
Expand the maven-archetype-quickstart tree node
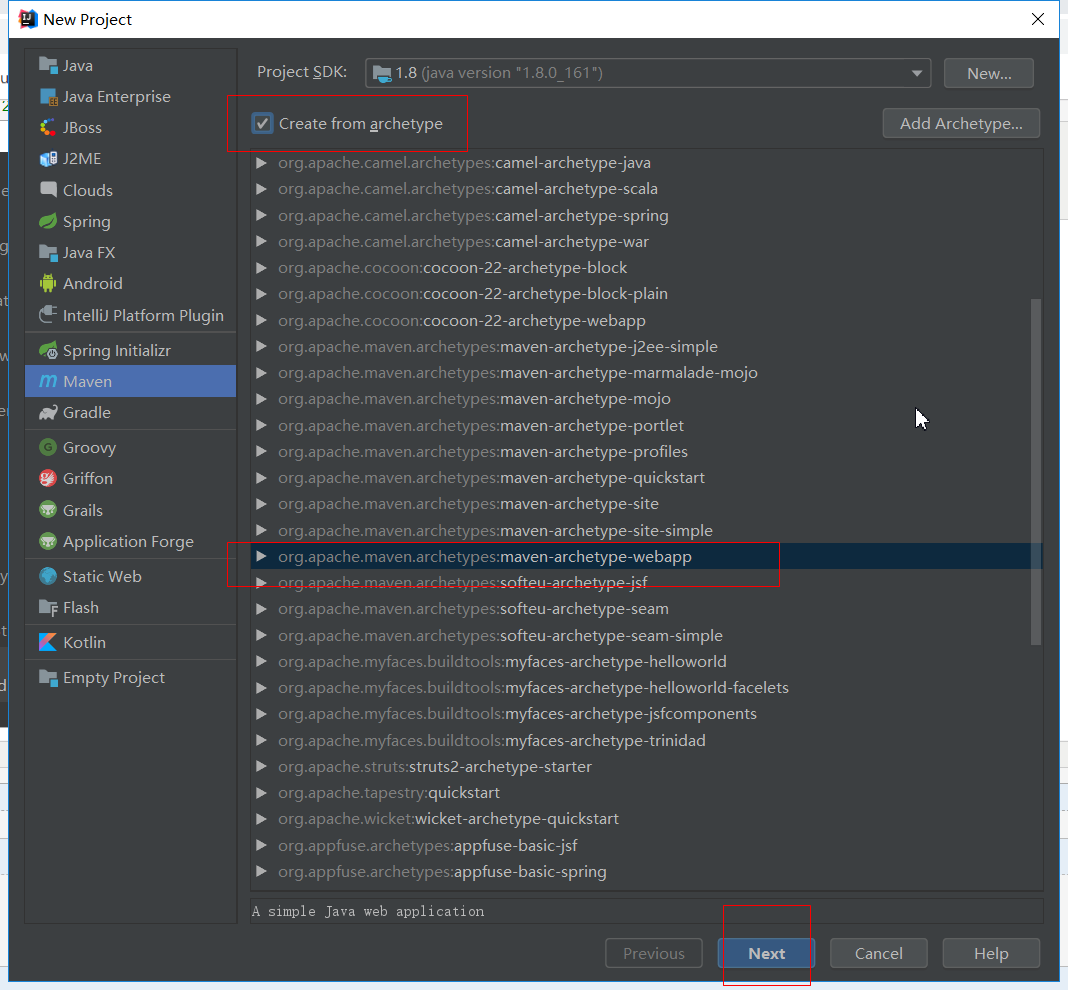point(261,478)
